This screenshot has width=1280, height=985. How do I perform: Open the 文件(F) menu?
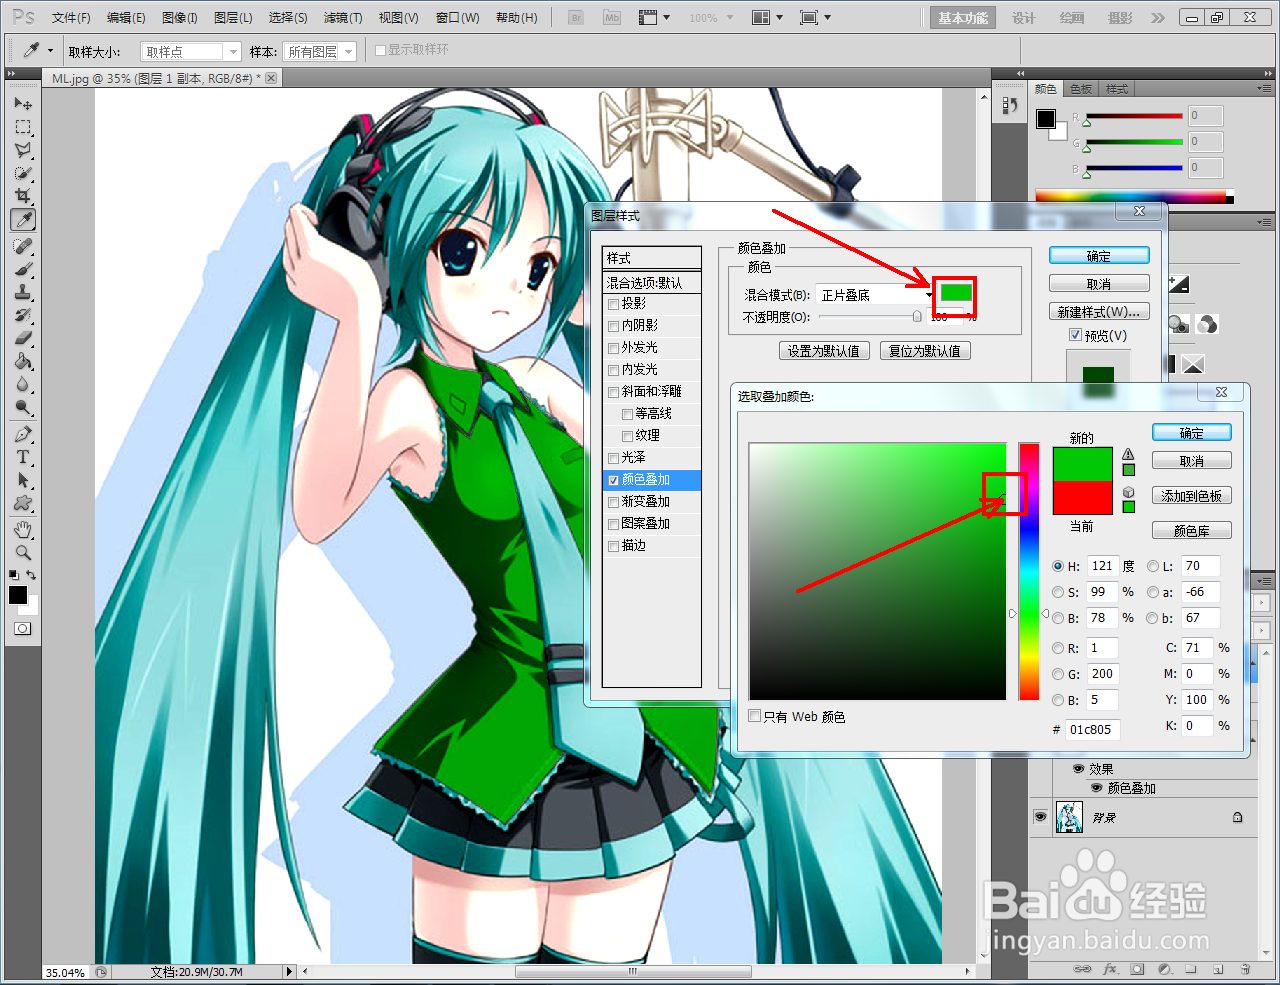71,18
